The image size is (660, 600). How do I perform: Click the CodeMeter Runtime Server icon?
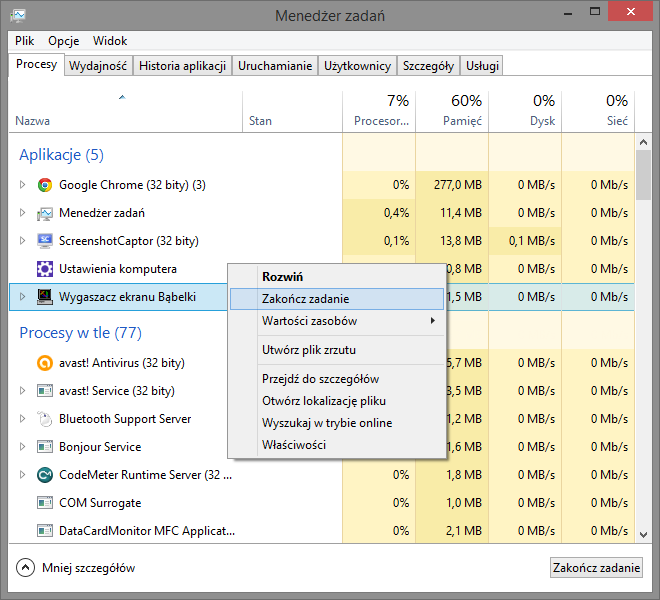[x=45, y=475]
